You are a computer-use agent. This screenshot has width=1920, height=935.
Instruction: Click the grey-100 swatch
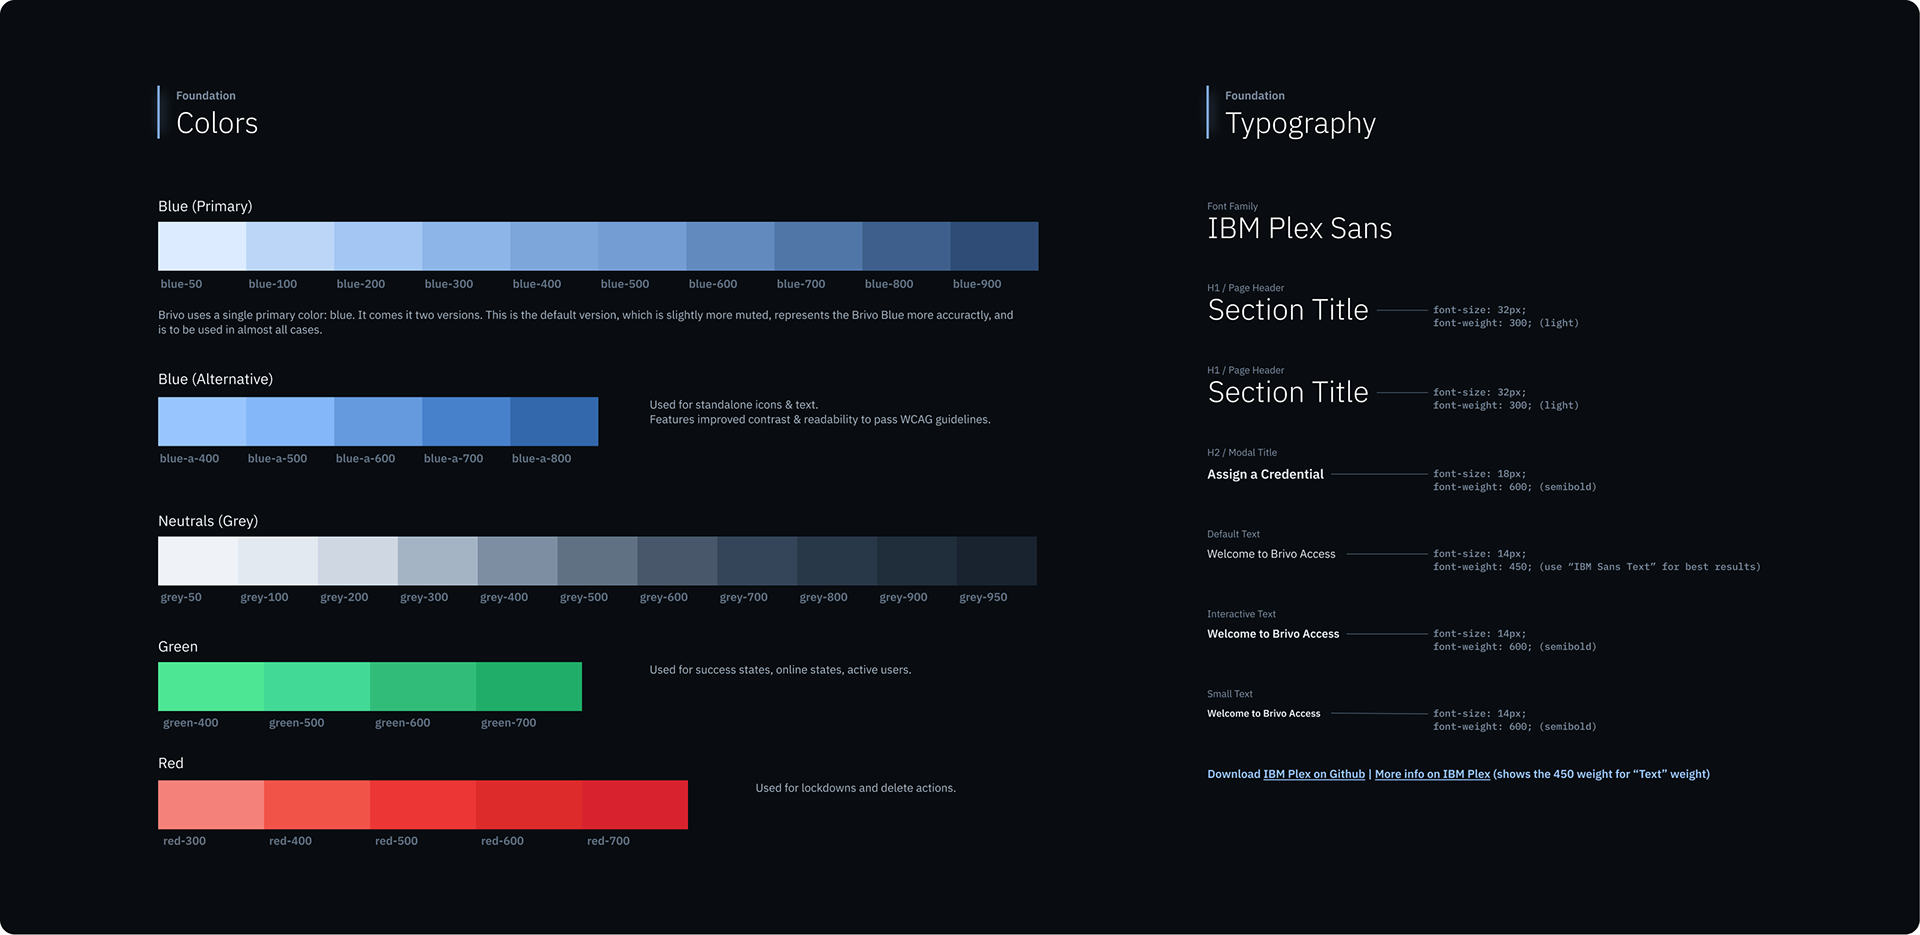(278, 561)
